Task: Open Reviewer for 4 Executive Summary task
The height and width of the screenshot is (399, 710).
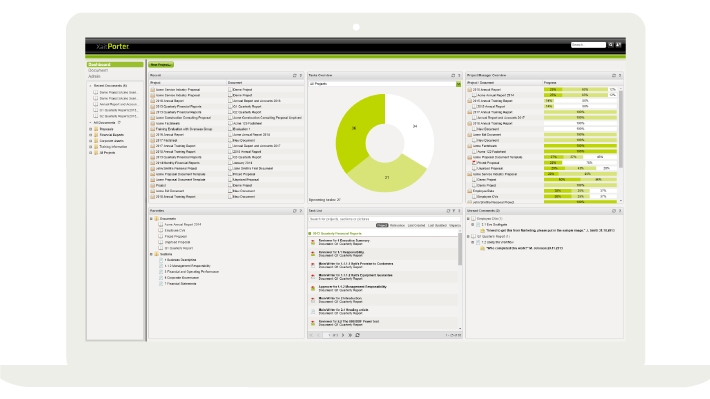Action: [x=344, y=240]
